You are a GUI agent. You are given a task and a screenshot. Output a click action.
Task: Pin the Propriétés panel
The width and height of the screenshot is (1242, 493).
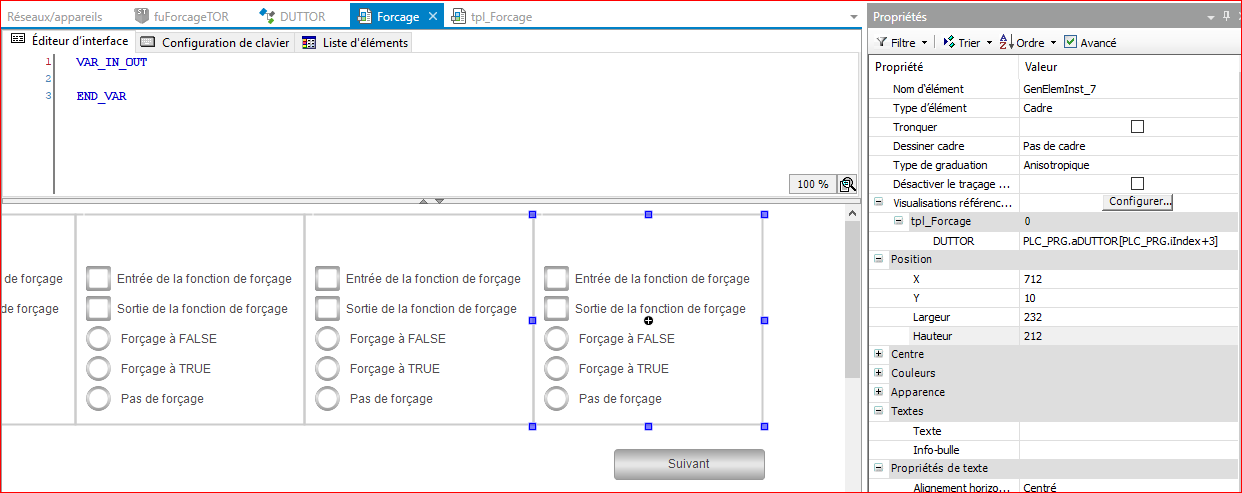pos(1226,17)
